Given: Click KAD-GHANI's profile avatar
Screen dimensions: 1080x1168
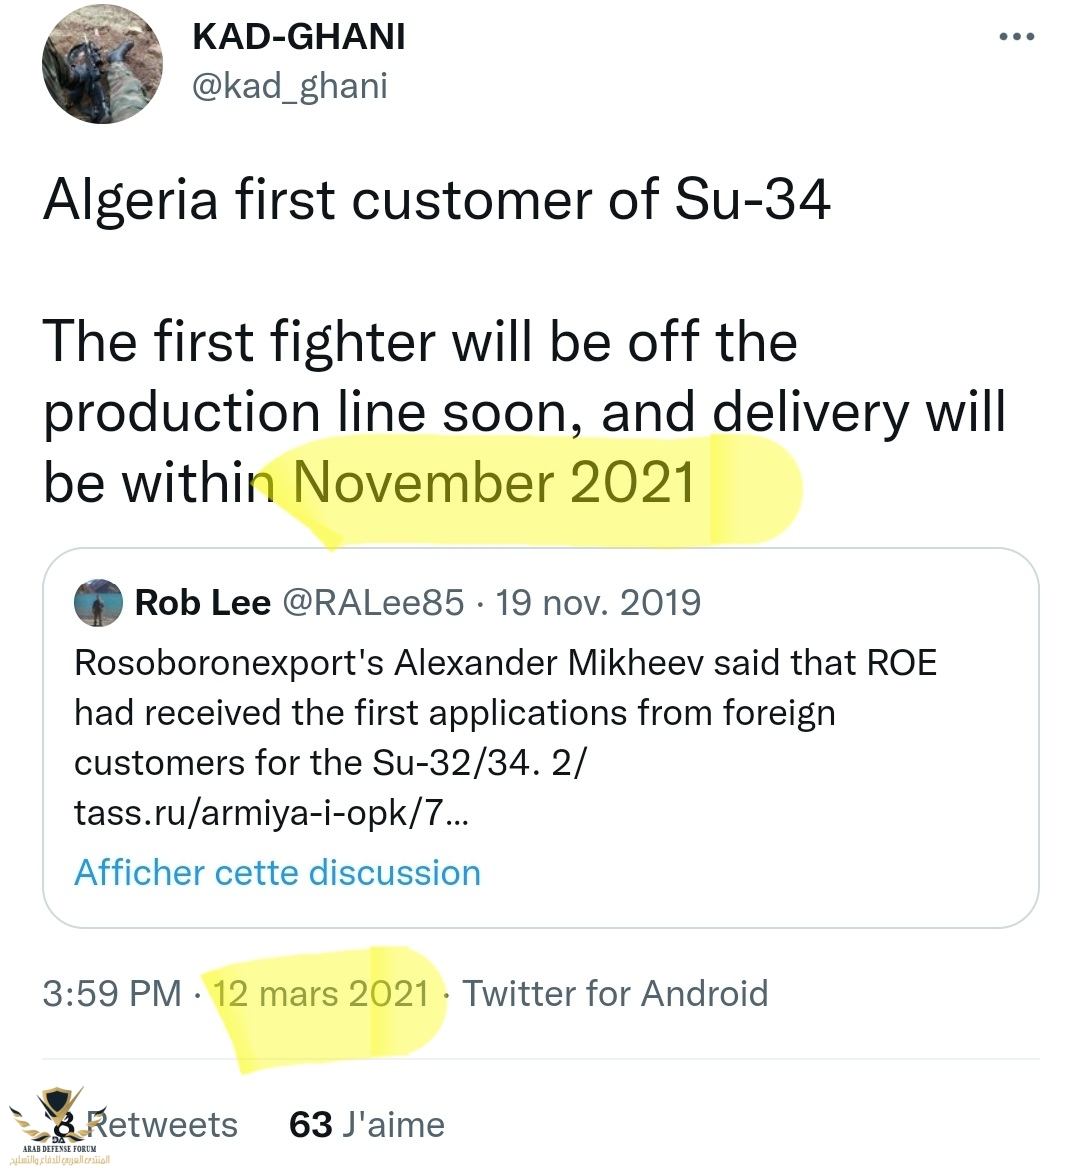Looking at the screenshot, I should click(x=102, y=64).
